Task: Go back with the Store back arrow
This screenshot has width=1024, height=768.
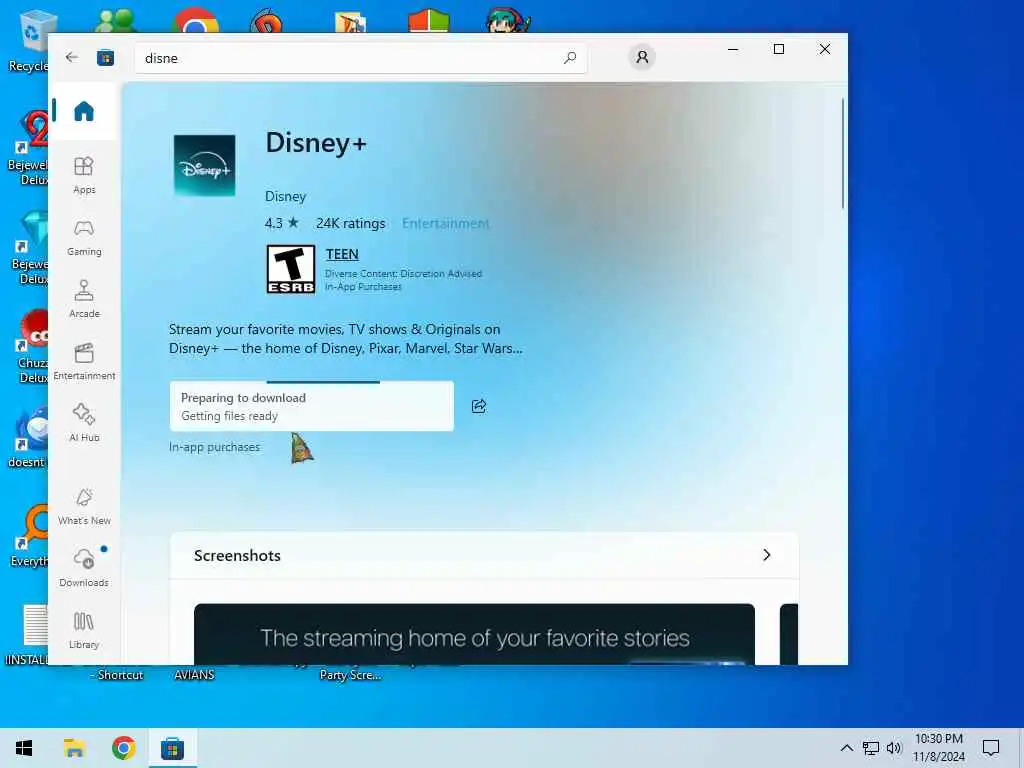Action: 72,57
